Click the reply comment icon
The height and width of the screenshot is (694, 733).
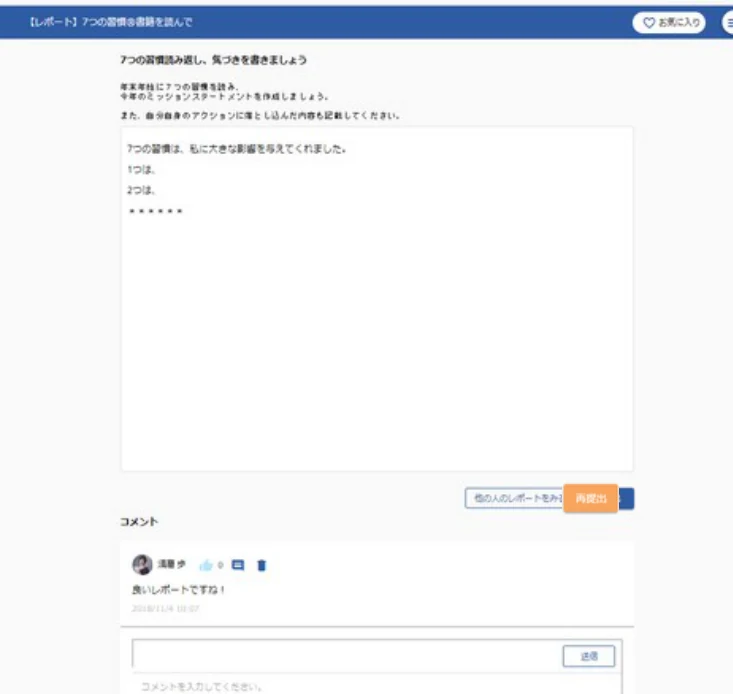click(238, 565)
